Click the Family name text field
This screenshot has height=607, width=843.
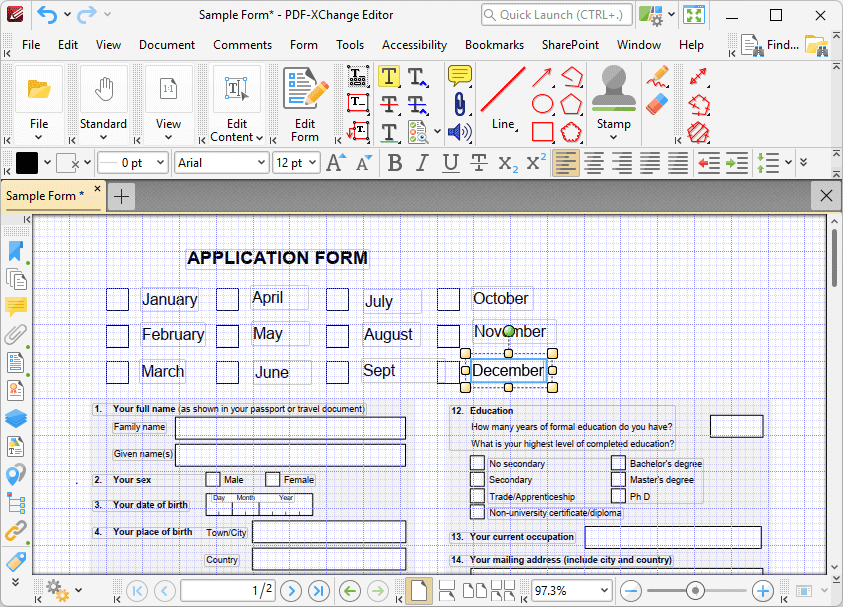click(290, 429)
